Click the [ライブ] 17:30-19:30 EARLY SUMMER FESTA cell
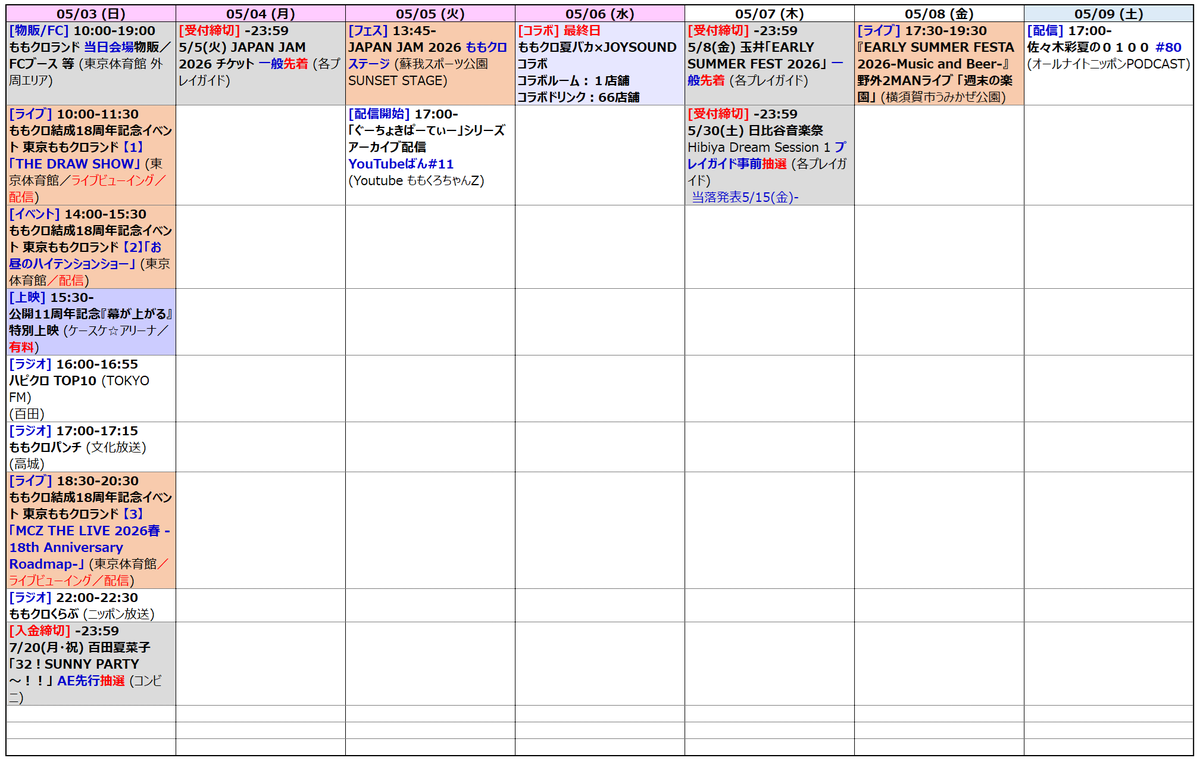Viewport: 1200px width, 761px height. (x=939, y=63)
